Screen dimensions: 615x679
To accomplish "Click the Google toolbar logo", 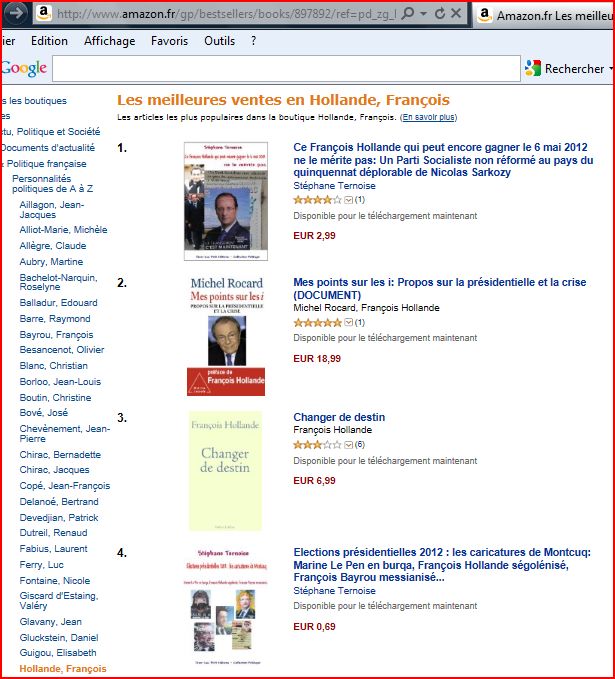I will pos(23,68).
